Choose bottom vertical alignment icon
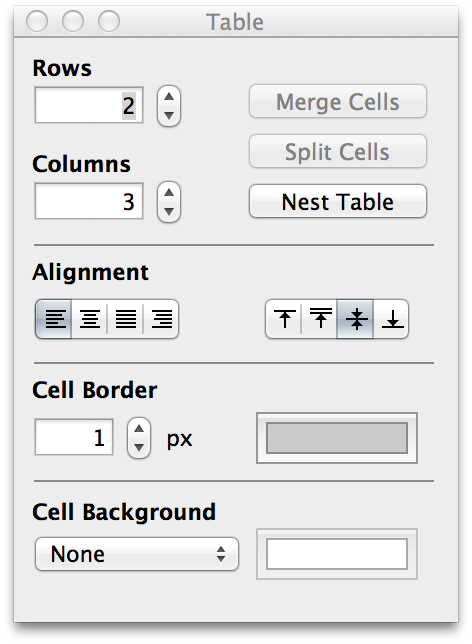Image resolution: width=472 pixels, height=644 pixels. click(x=391, y=319)
